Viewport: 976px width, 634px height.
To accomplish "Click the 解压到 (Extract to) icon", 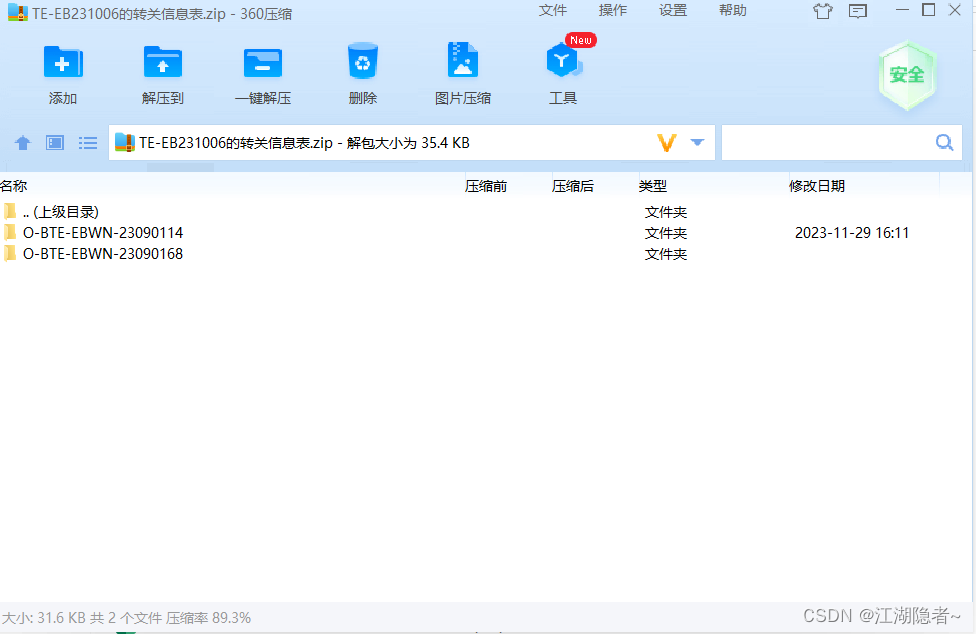I will (x=162, y=62).
